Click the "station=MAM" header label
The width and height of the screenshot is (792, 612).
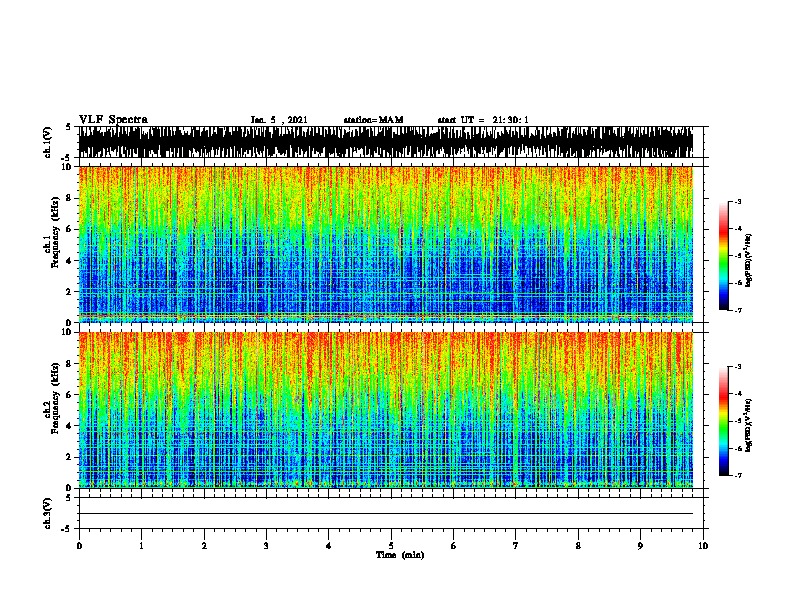coord(373,120)
